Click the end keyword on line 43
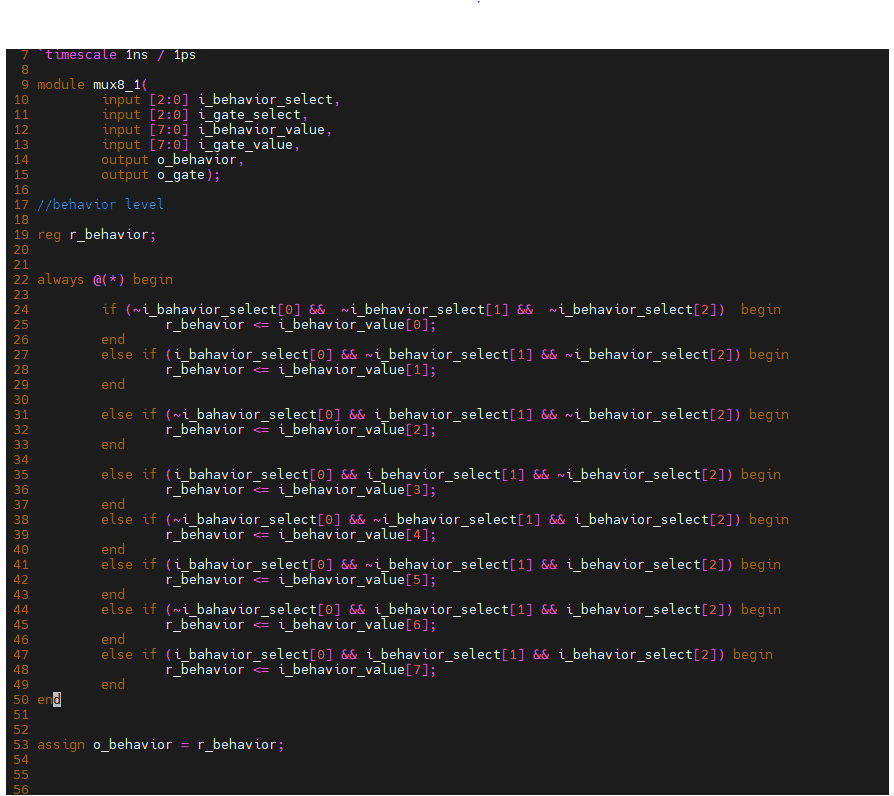 point(113,595)
